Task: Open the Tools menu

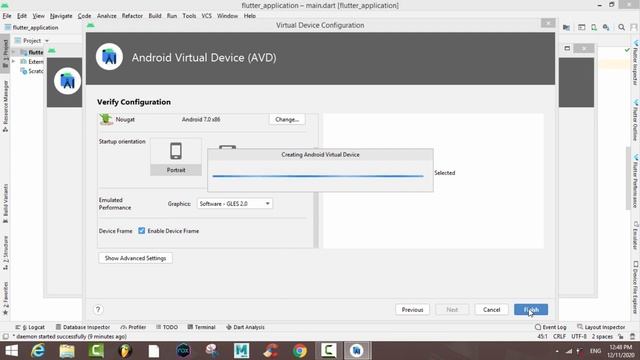Action: click(189, 16)
